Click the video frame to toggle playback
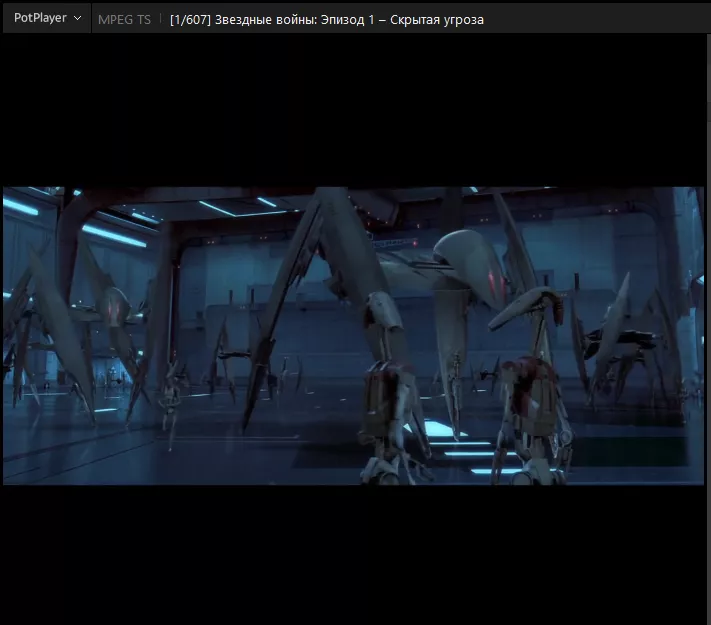Image resolution: width=711 pixels, height=625 pixels. coord(354,336)
